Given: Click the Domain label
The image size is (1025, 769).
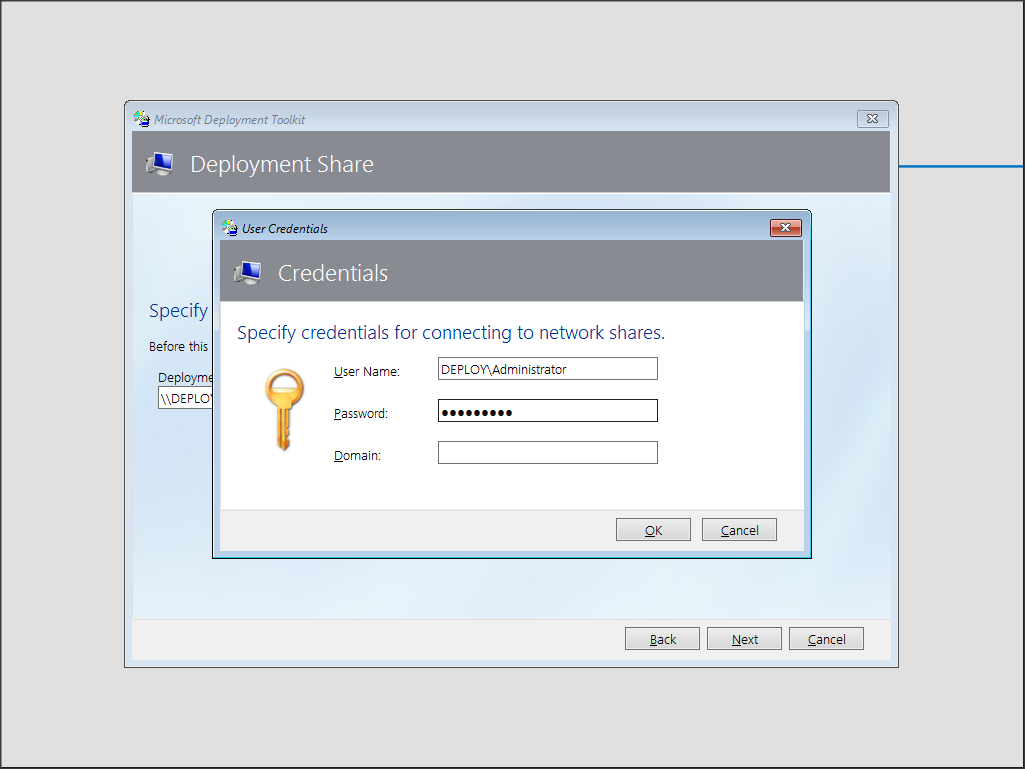Looking at the screenshot, I should point(357,456).
